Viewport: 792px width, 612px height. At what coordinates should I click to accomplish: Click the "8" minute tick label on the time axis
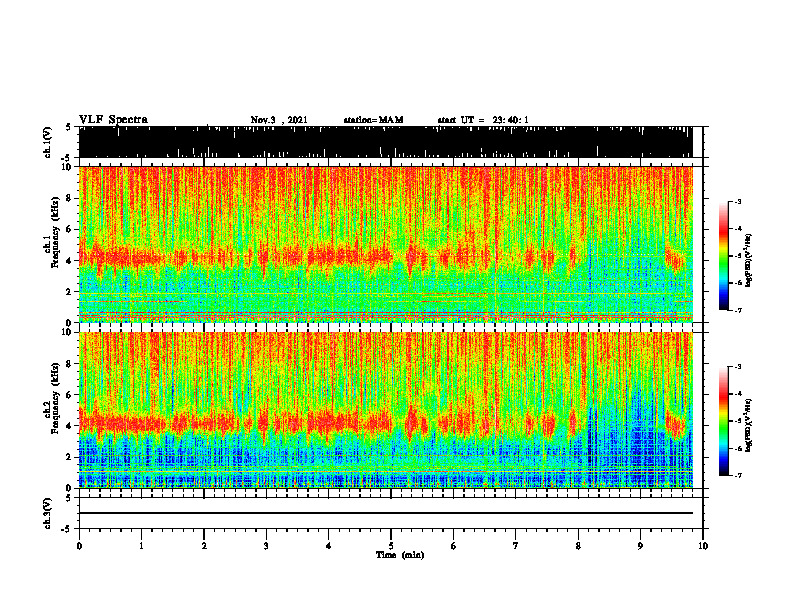coord(578,546)
